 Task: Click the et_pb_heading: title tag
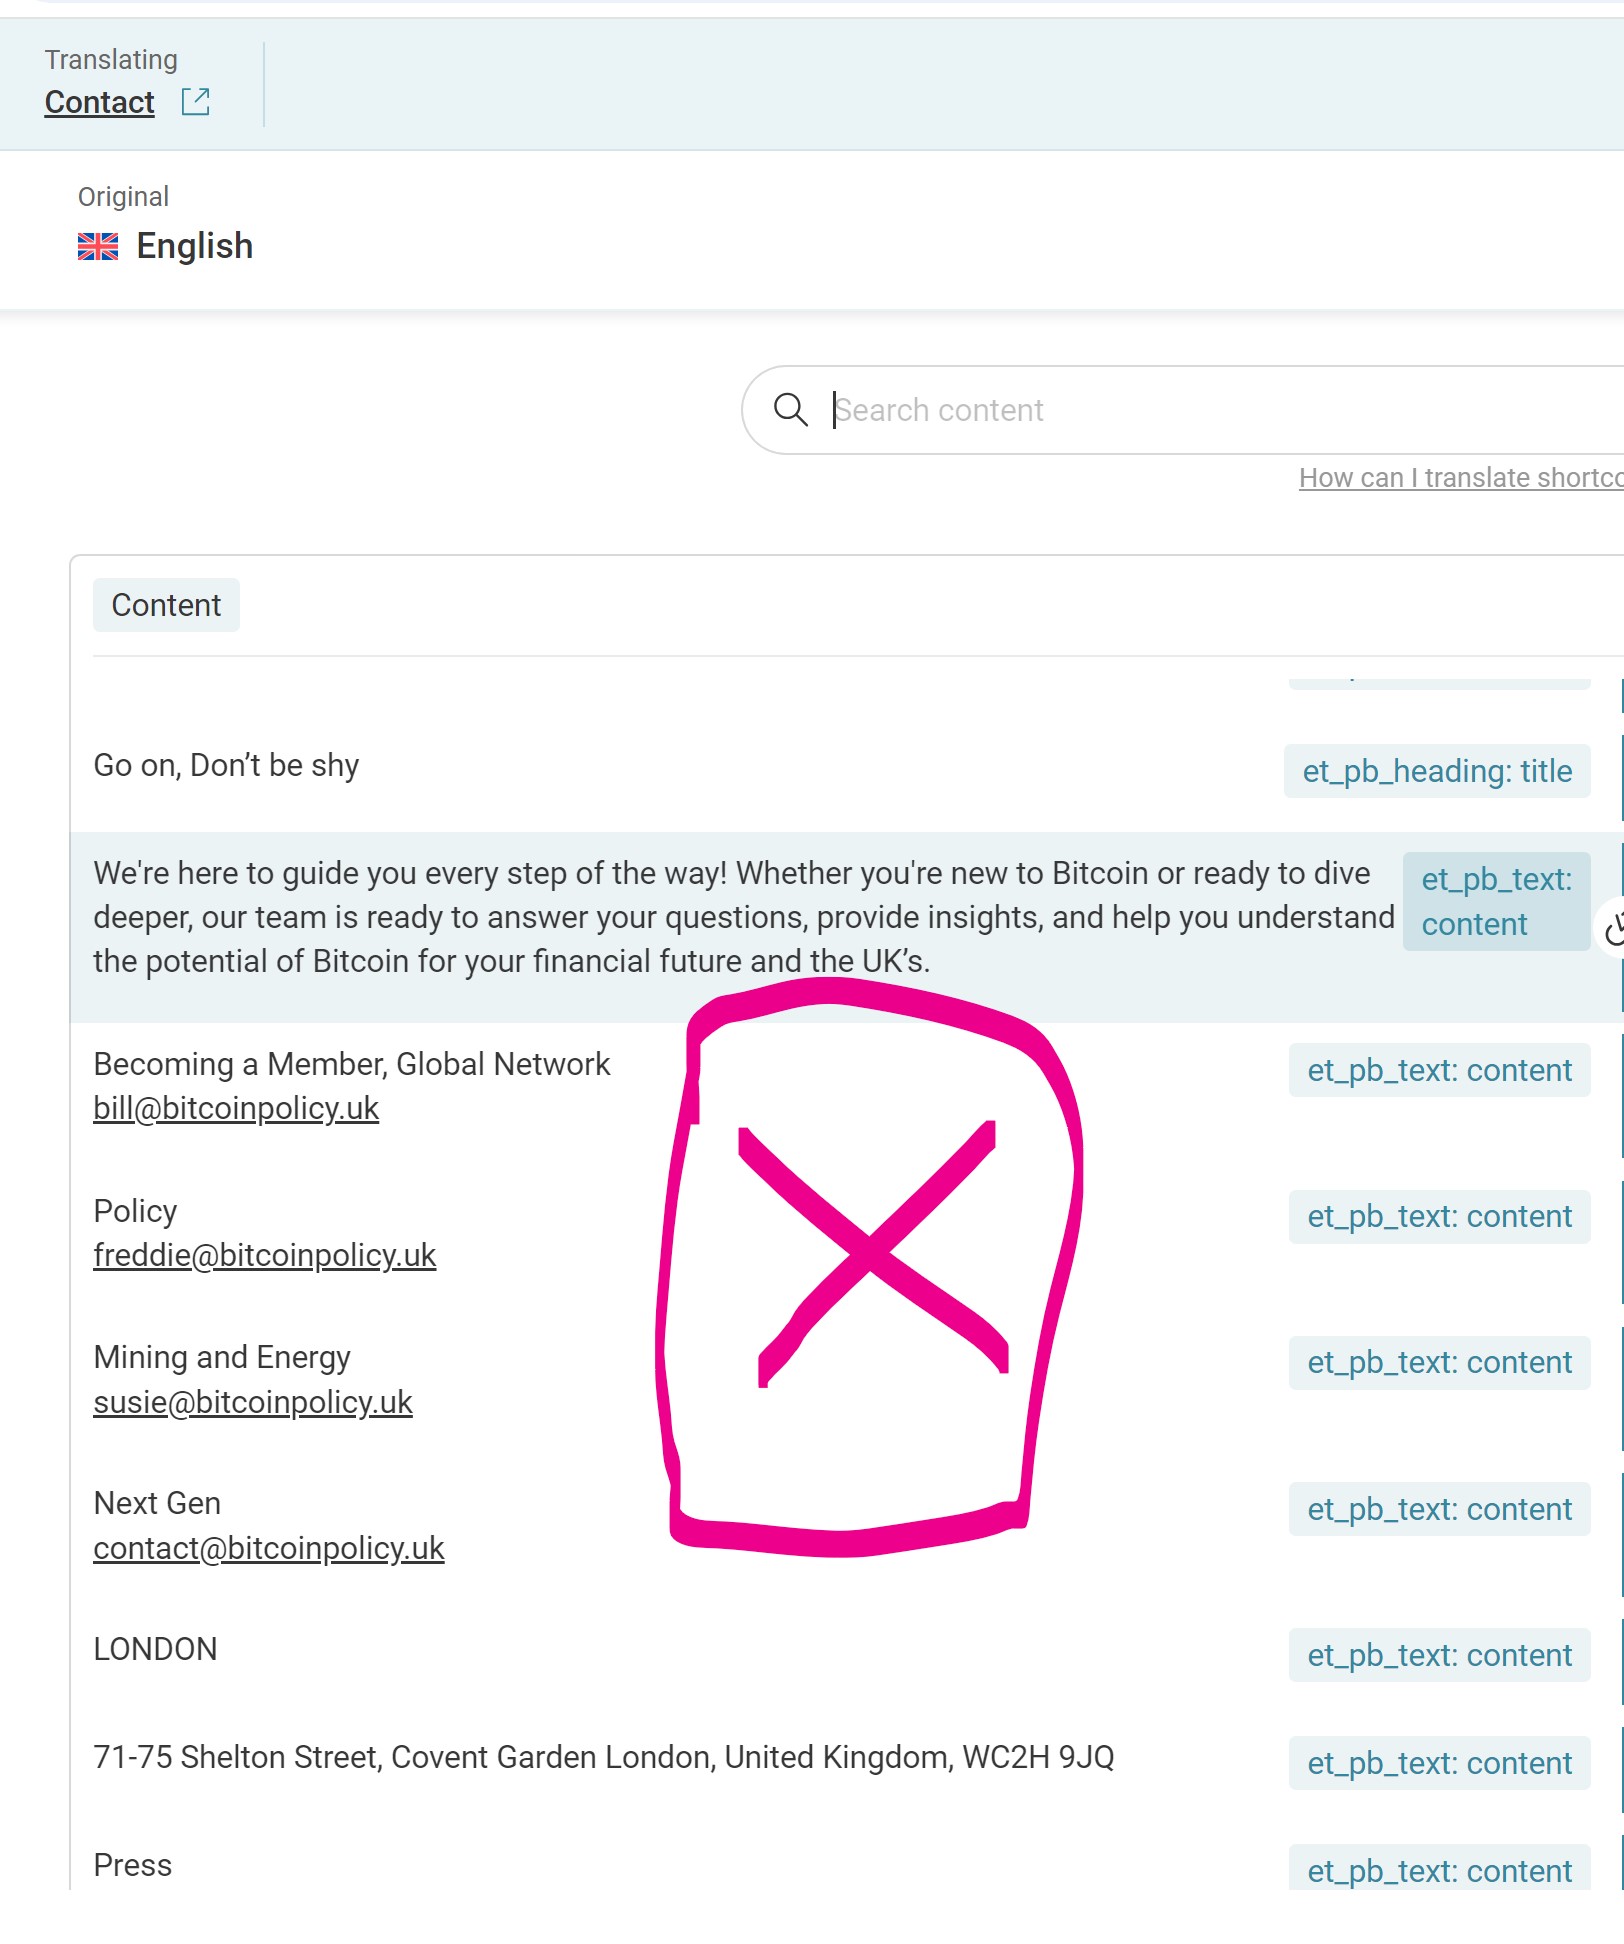pos(1437,771)
